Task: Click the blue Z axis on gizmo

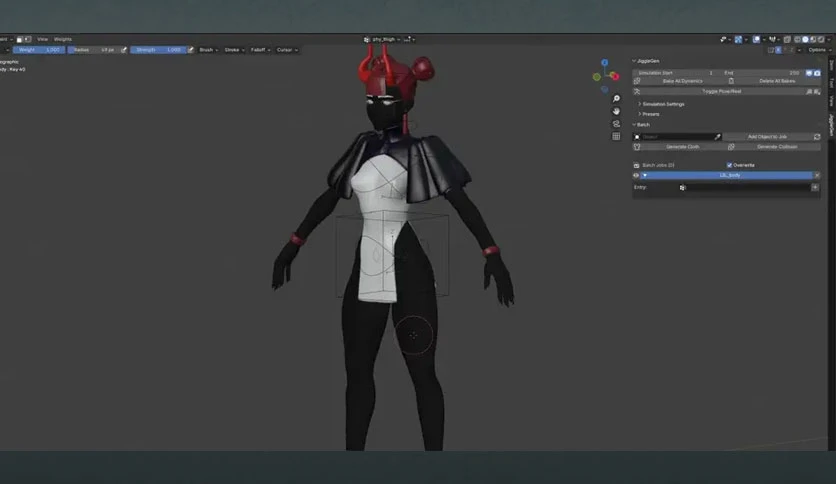Action: point(605,63)
